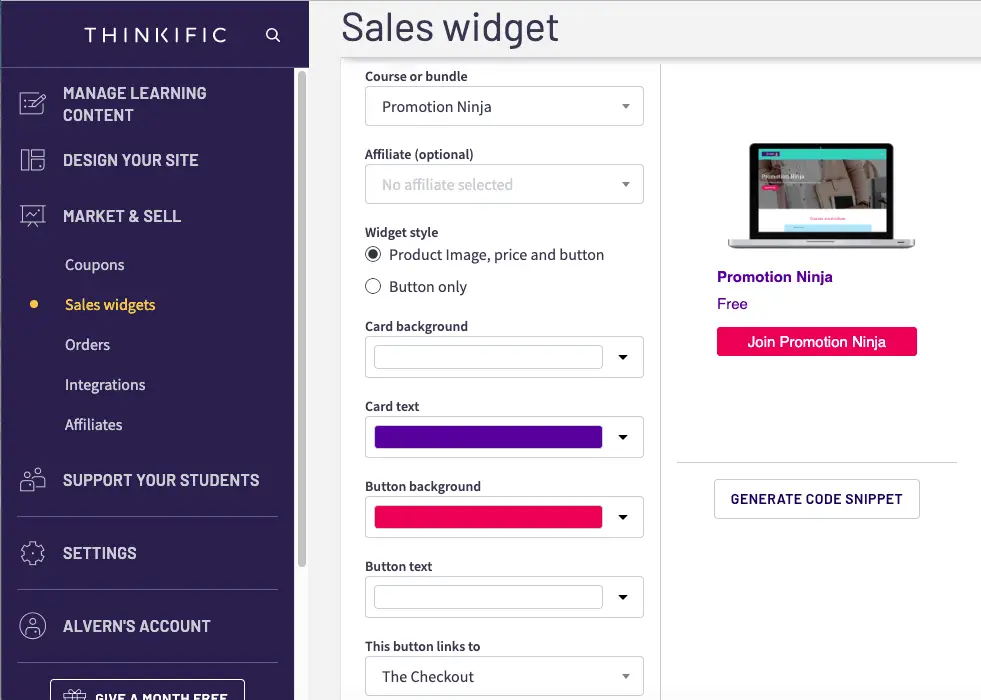Click the Settings gear icon
981x700 pixels.
[x=33, y=553]
